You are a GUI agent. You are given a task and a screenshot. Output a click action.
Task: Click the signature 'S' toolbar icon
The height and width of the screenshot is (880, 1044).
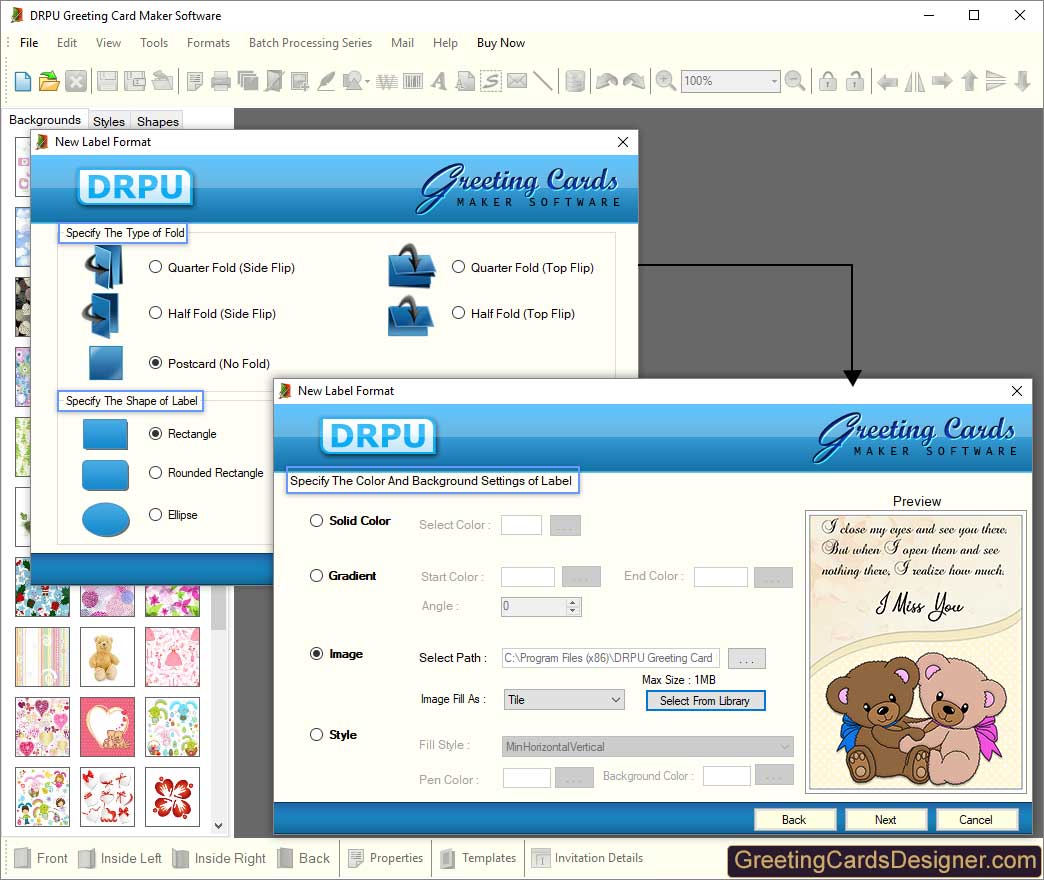(491, 81)
